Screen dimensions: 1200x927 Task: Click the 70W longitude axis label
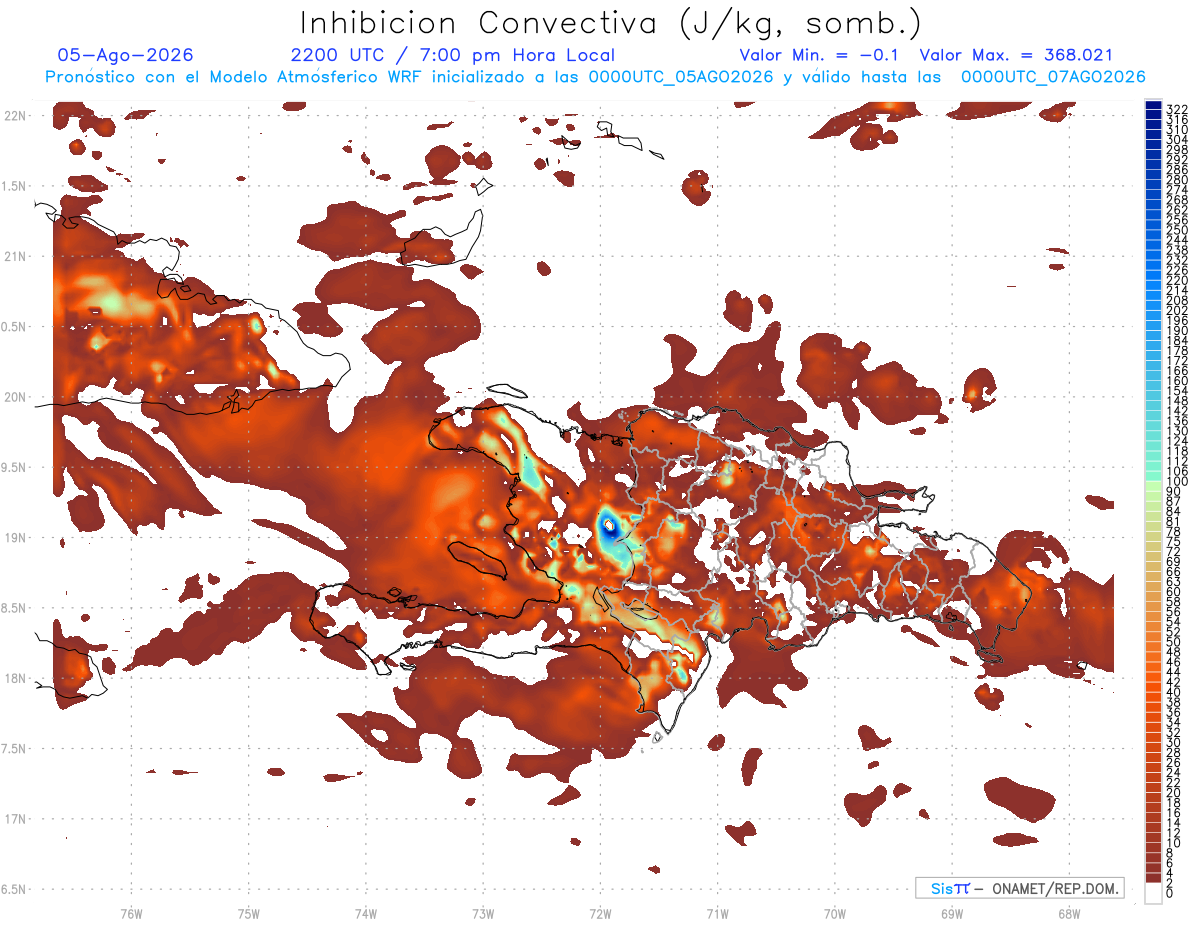(x=834, y=913)
